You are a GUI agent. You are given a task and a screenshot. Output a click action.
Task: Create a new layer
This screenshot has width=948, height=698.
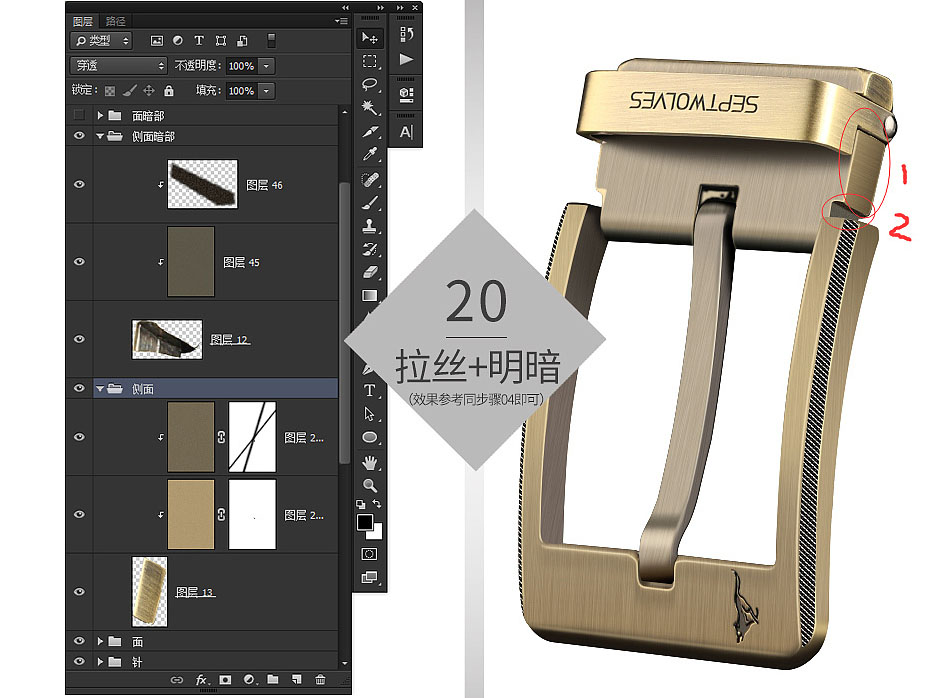(296, 680)
